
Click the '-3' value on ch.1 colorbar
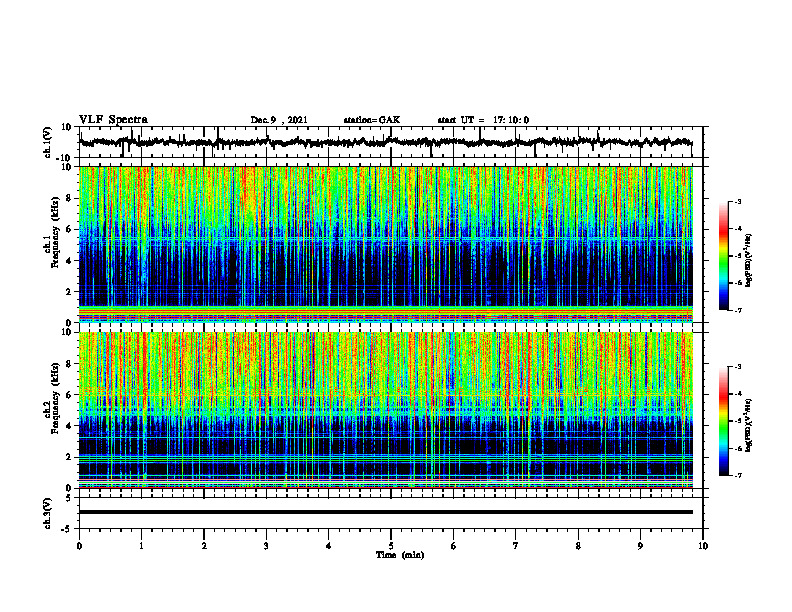[x=738, y=202]
